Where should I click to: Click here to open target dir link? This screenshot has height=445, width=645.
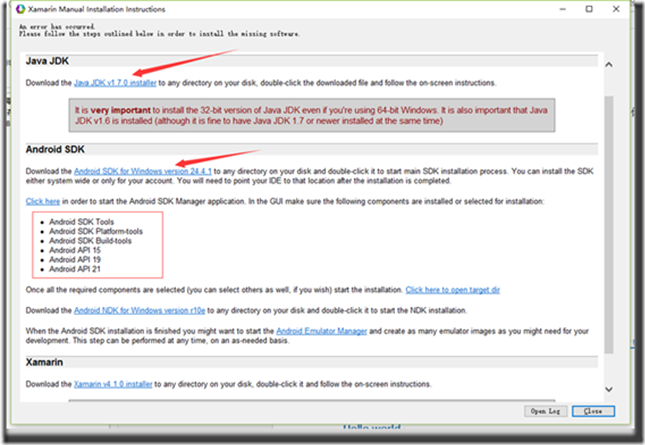[x=452, y=290]
